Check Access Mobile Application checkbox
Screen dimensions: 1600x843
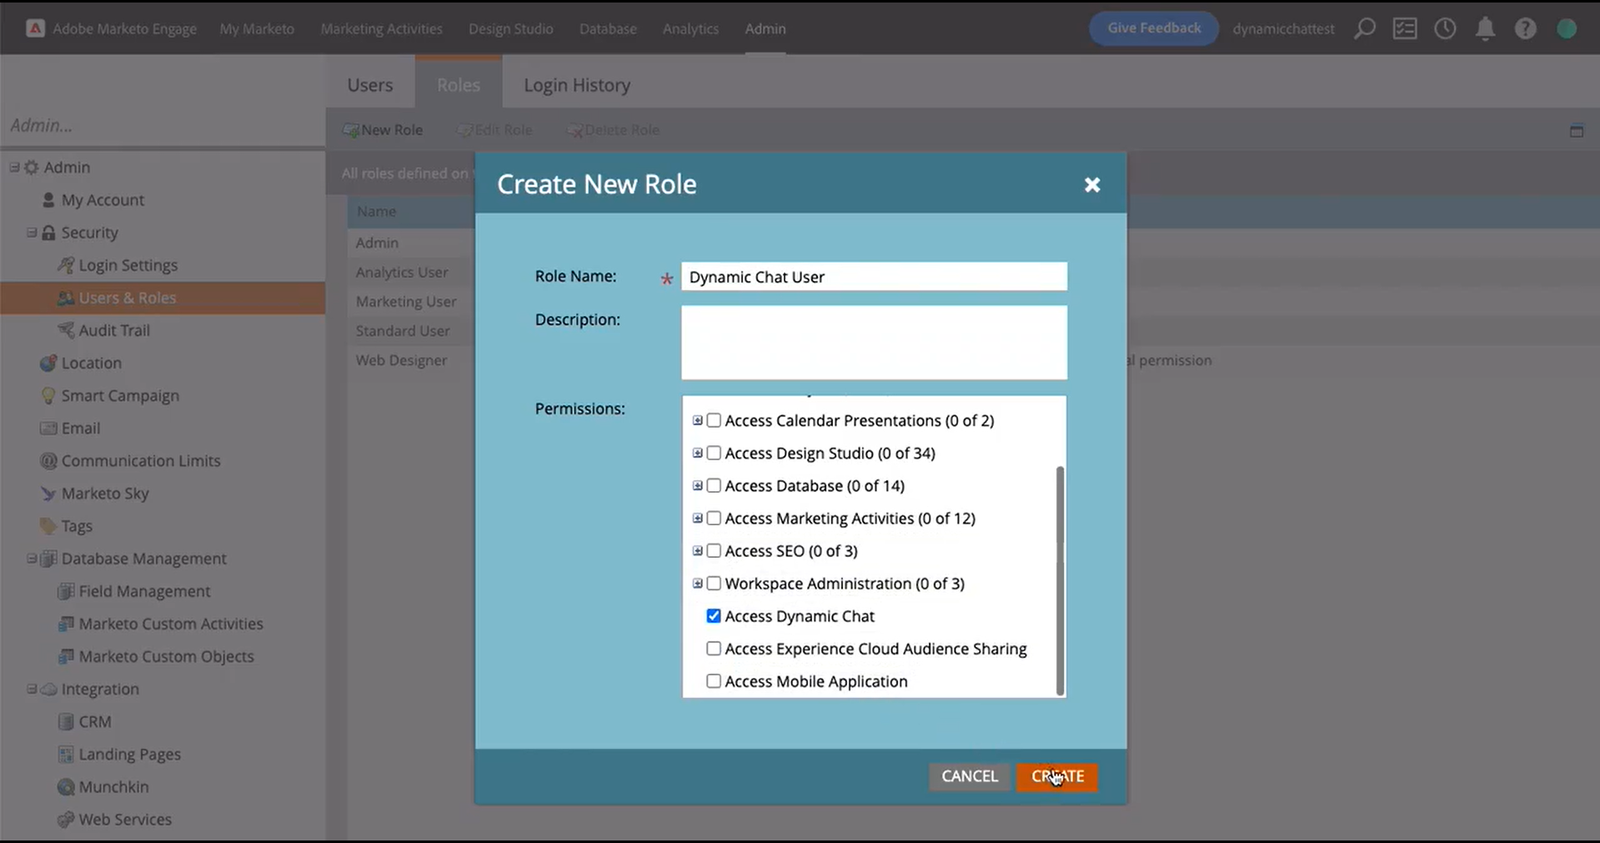point(714,681)
